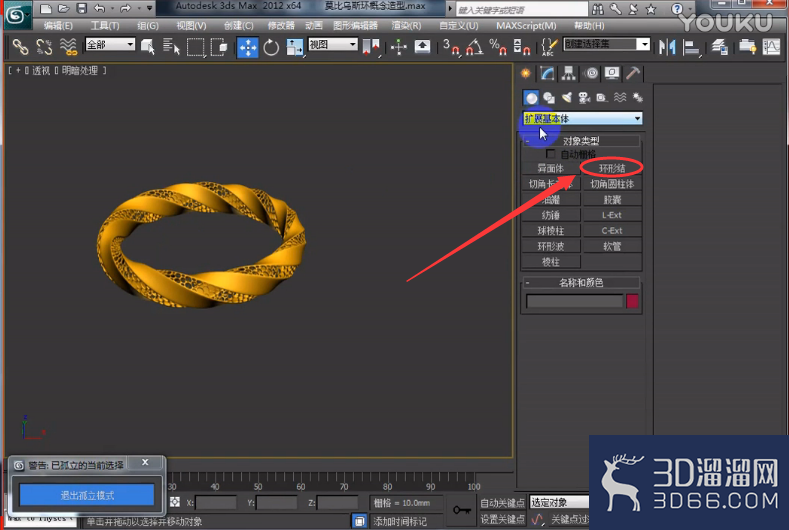Open the quick access toolbar customize arrow
The image size is (789, 530).
149,9
